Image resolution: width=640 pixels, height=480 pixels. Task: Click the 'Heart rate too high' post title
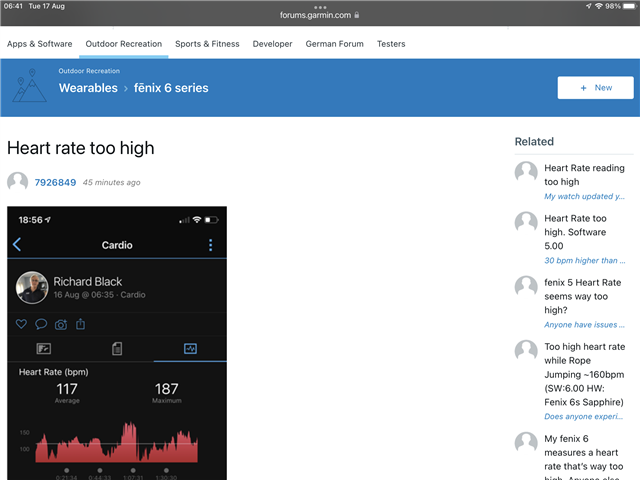click(81, 148)
